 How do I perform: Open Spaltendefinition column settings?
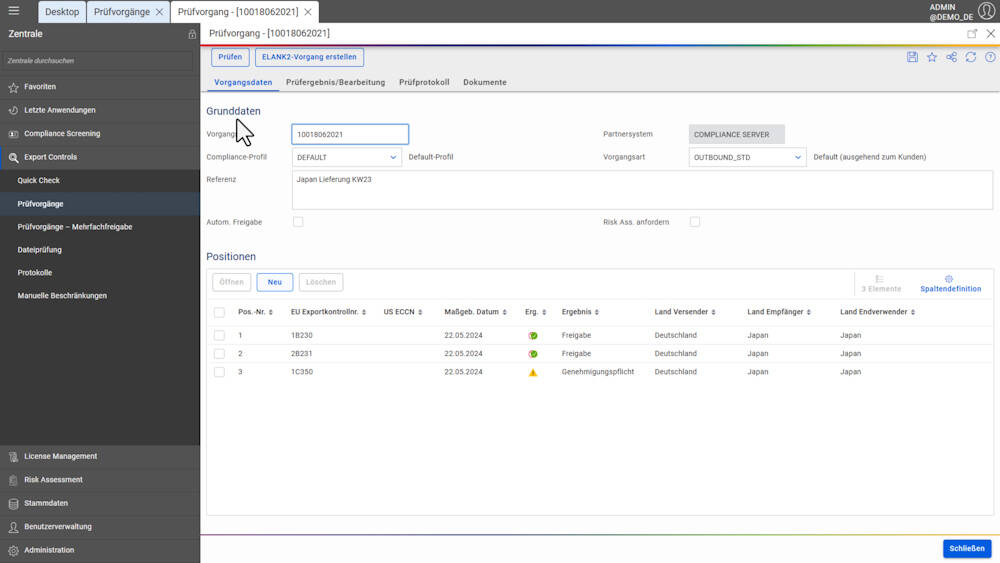tap(949, 284)
